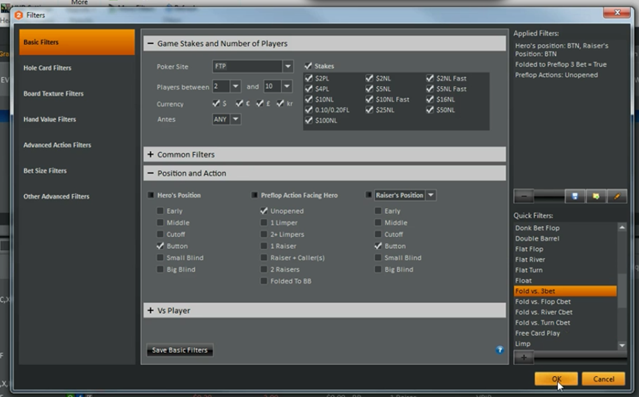Image resolution: width=639 pixels, height=397 pixels.
Task: Click the open filter folder icon
Action: click(596, 196)
